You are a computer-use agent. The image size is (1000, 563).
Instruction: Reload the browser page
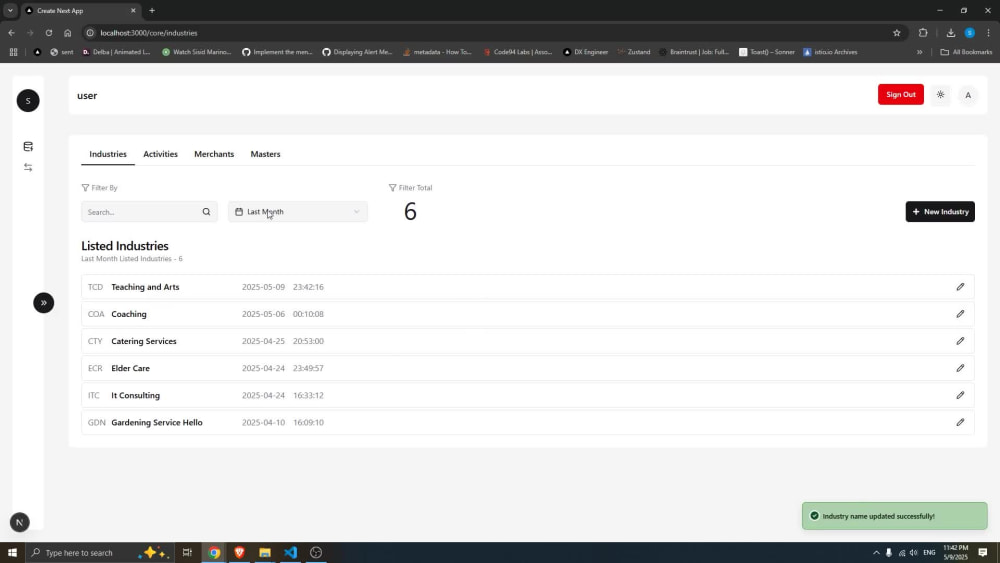(x=48, y=33)
